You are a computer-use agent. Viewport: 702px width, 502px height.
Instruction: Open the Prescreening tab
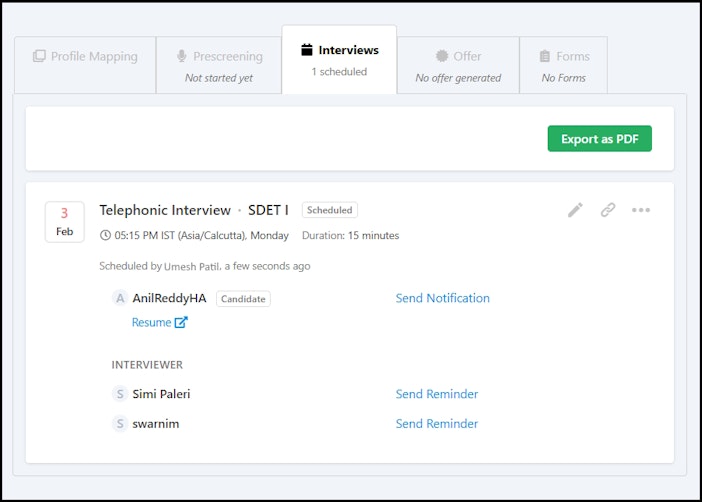[219, 65]
